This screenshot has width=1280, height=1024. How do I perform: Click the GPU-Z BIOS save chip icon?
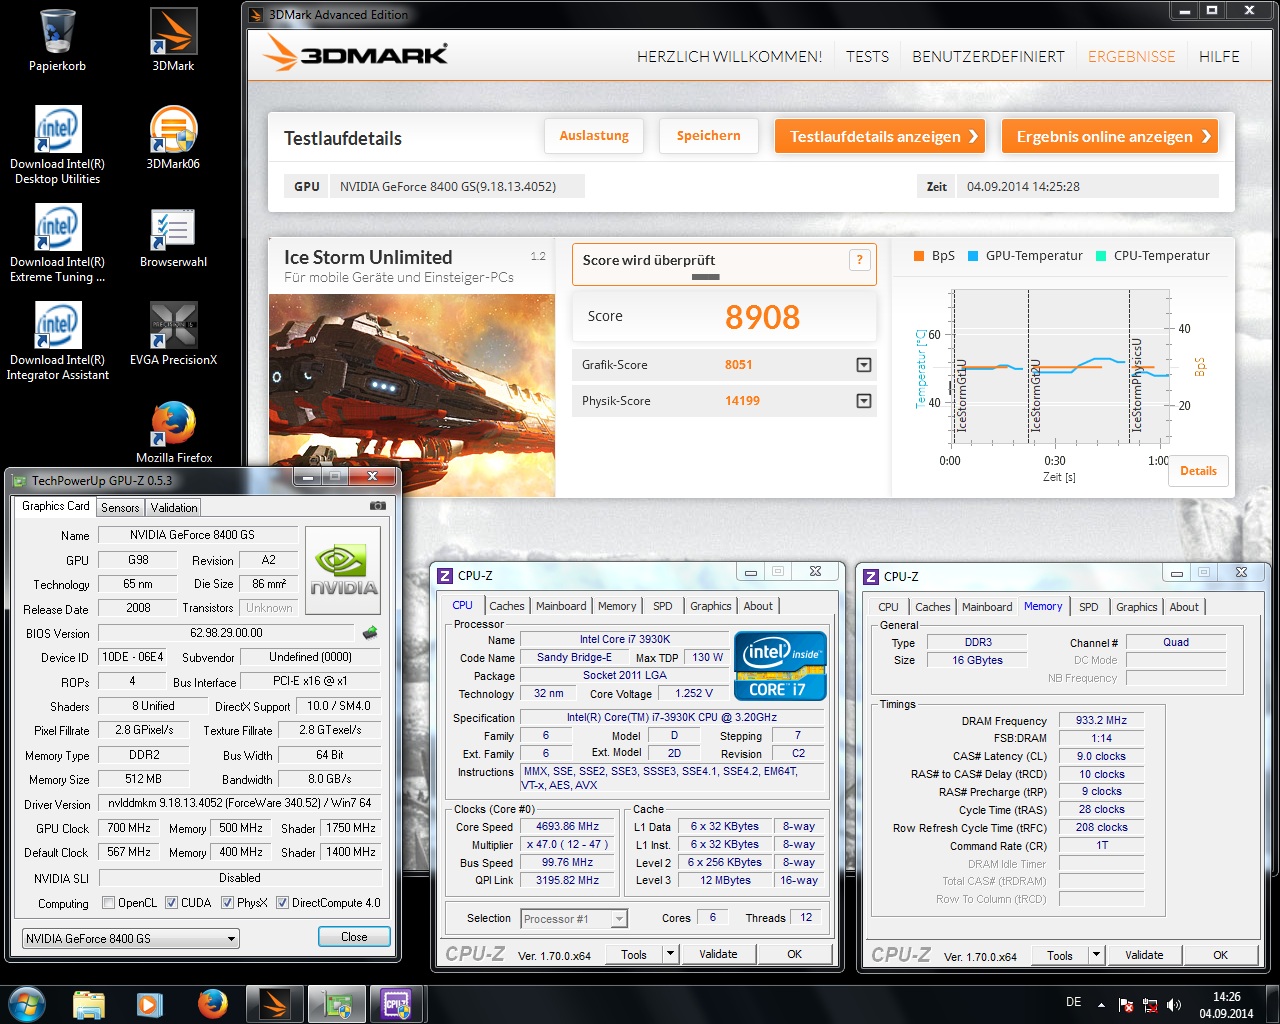(x=370, y=632)
